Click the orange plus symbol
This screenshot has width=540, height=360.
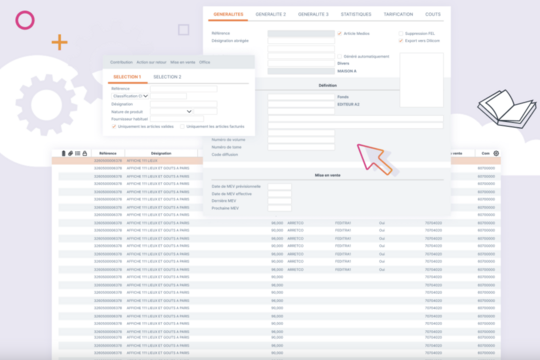point(60,42)
